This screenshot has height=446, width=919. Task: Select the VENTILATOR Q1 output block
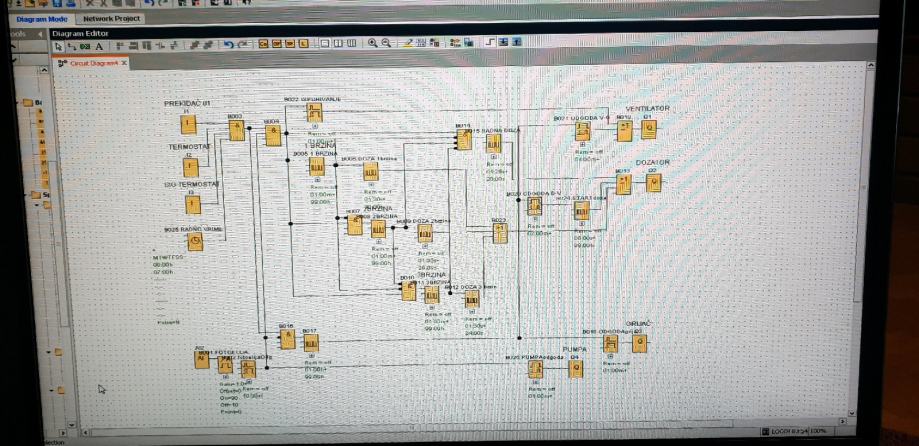[648, 130]
